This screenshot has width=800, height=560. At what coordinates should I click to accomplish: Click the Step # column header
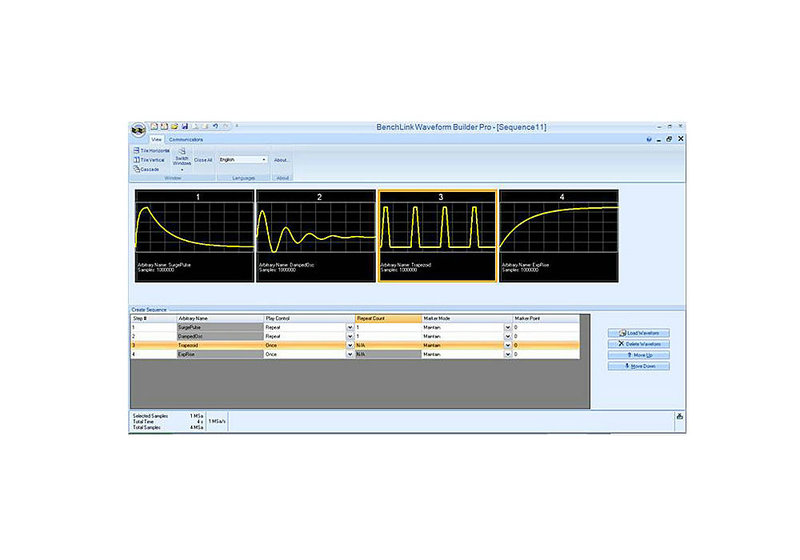coord(154,318)
